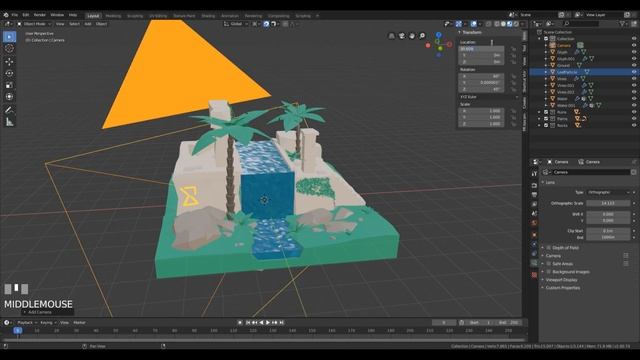Select the Transform tool
The width and height of the screenshot is (640, 360).
pyautogui.click(x=9, y=97)
